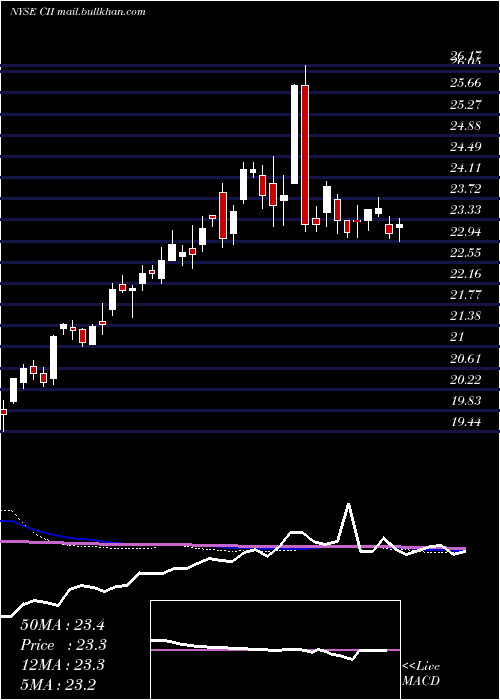
Task: Click the 22.94 price axis label
Action: pyautogui.click(x=466, y=231)
